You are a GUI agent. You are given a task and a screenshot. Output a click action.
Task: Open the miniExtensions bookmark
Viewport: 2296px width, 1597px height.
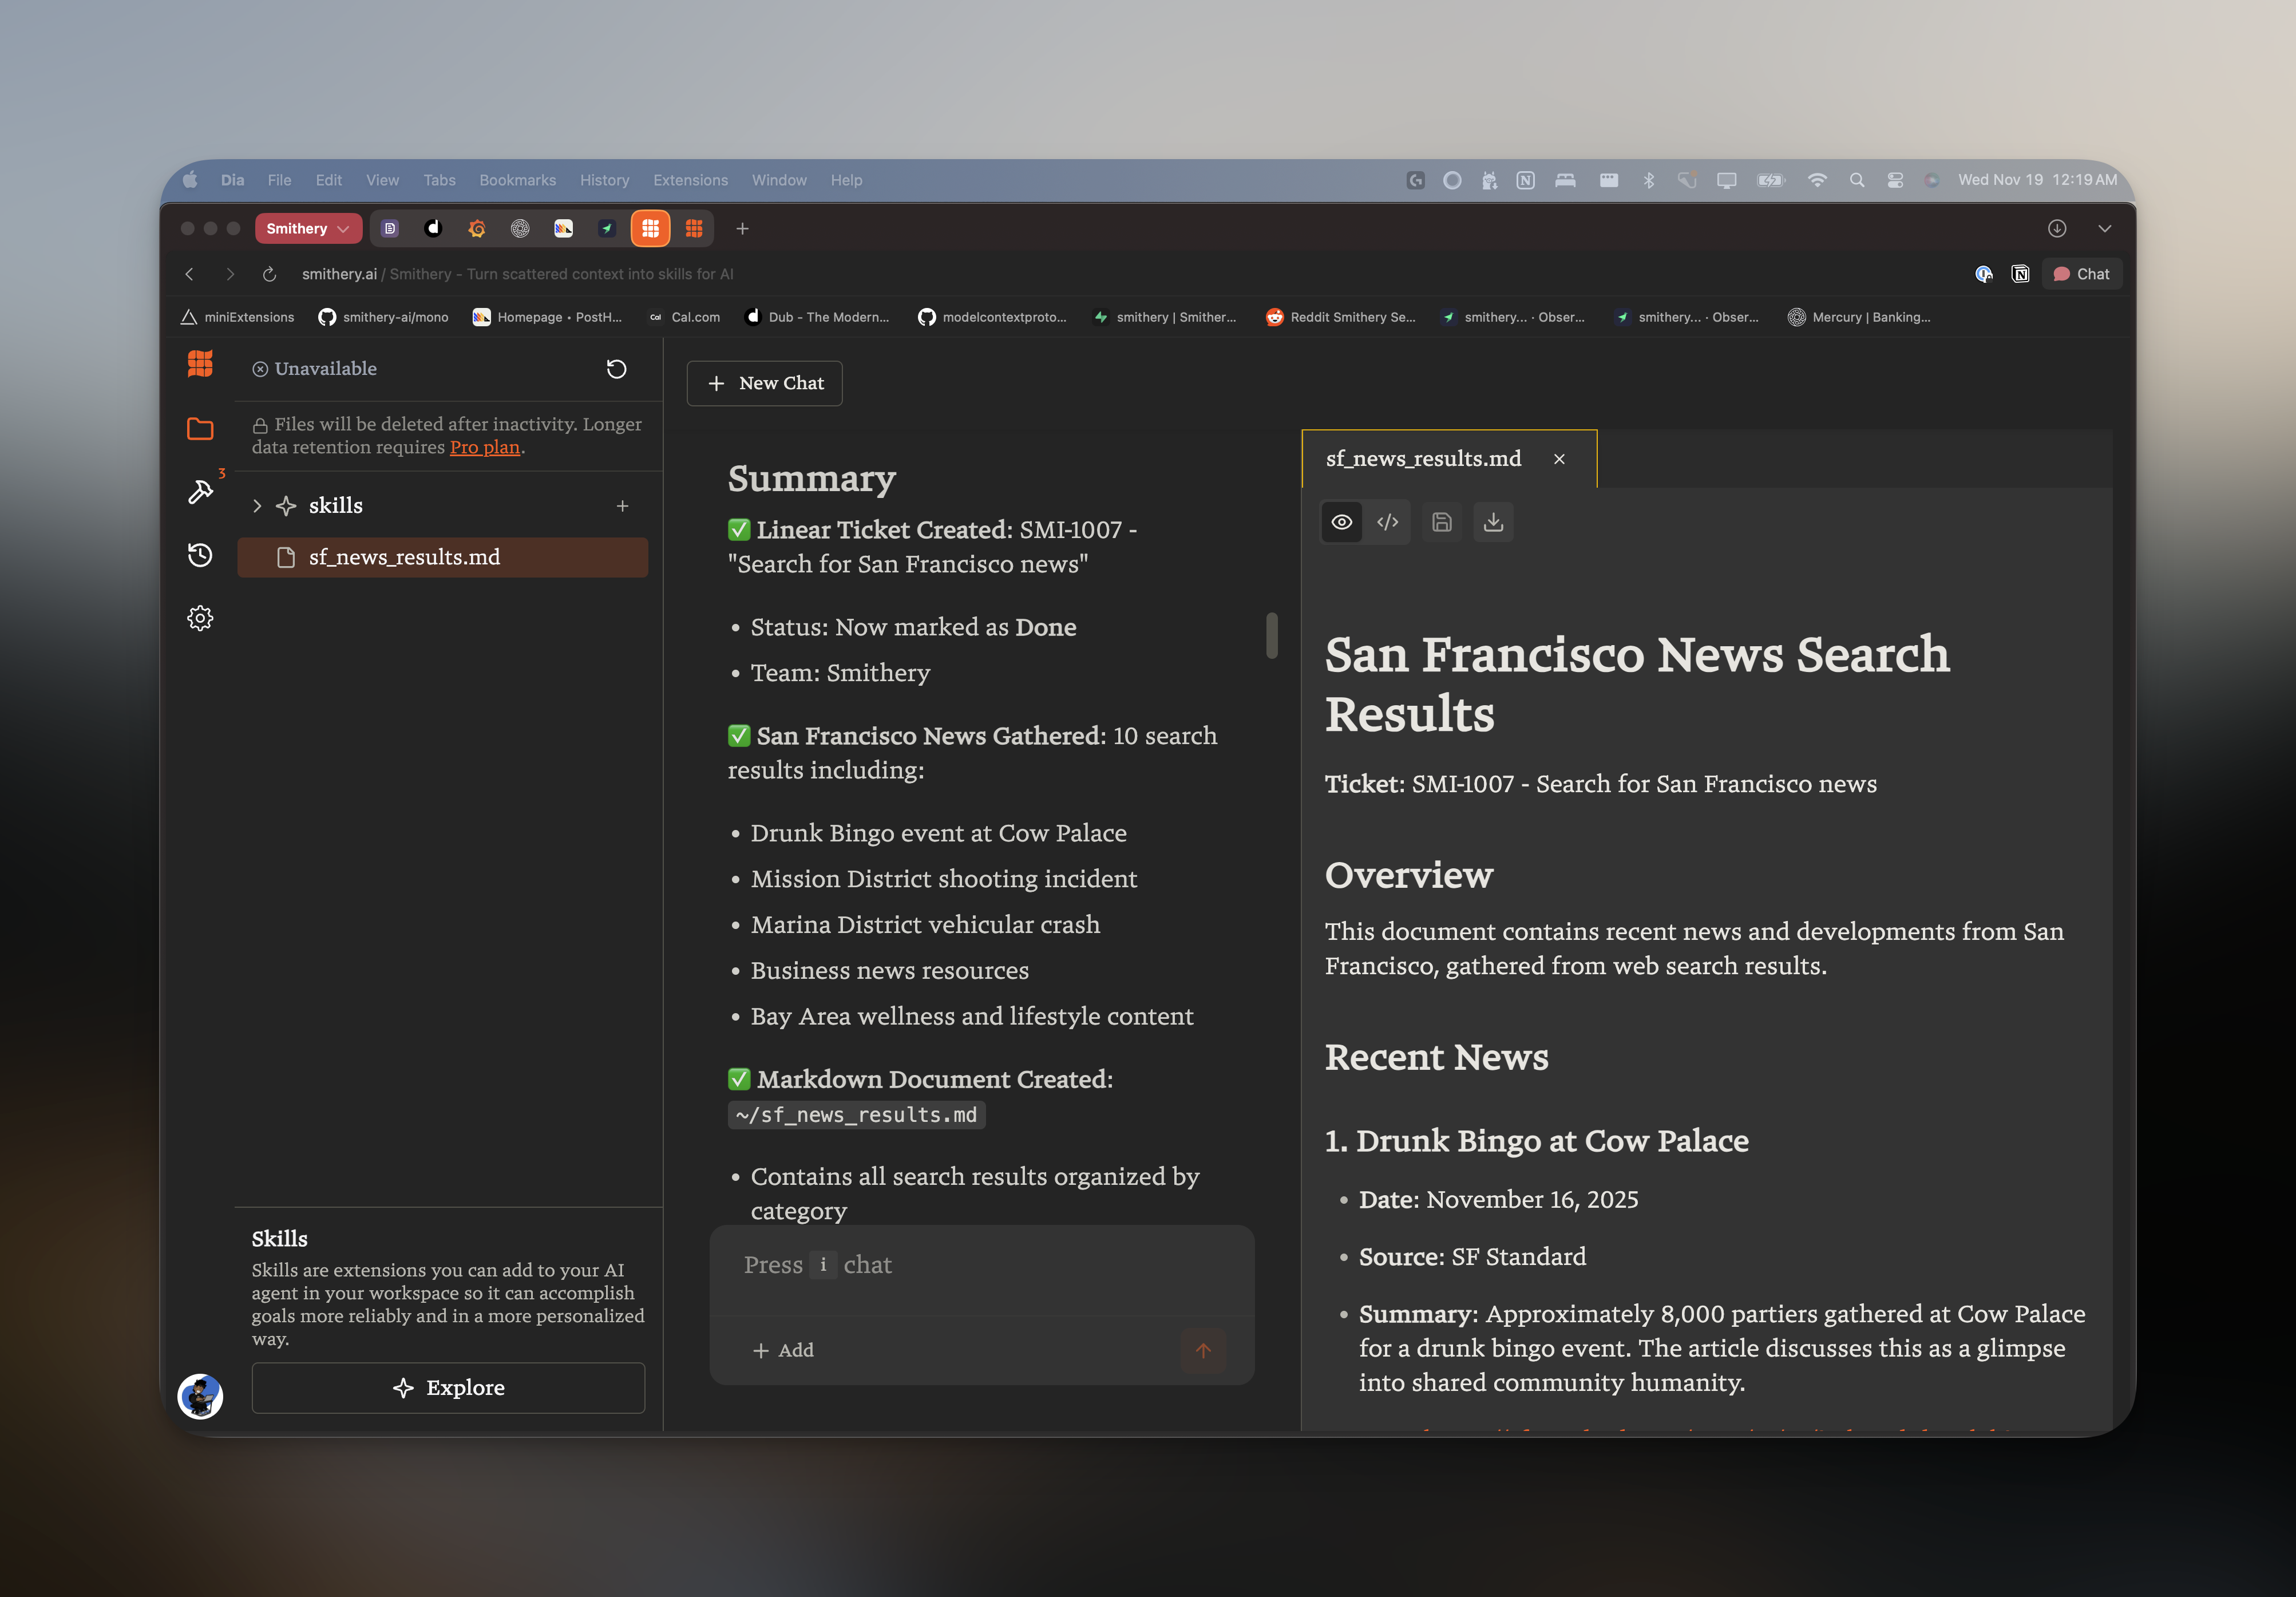pyautogui.click(x=237, y=317)
